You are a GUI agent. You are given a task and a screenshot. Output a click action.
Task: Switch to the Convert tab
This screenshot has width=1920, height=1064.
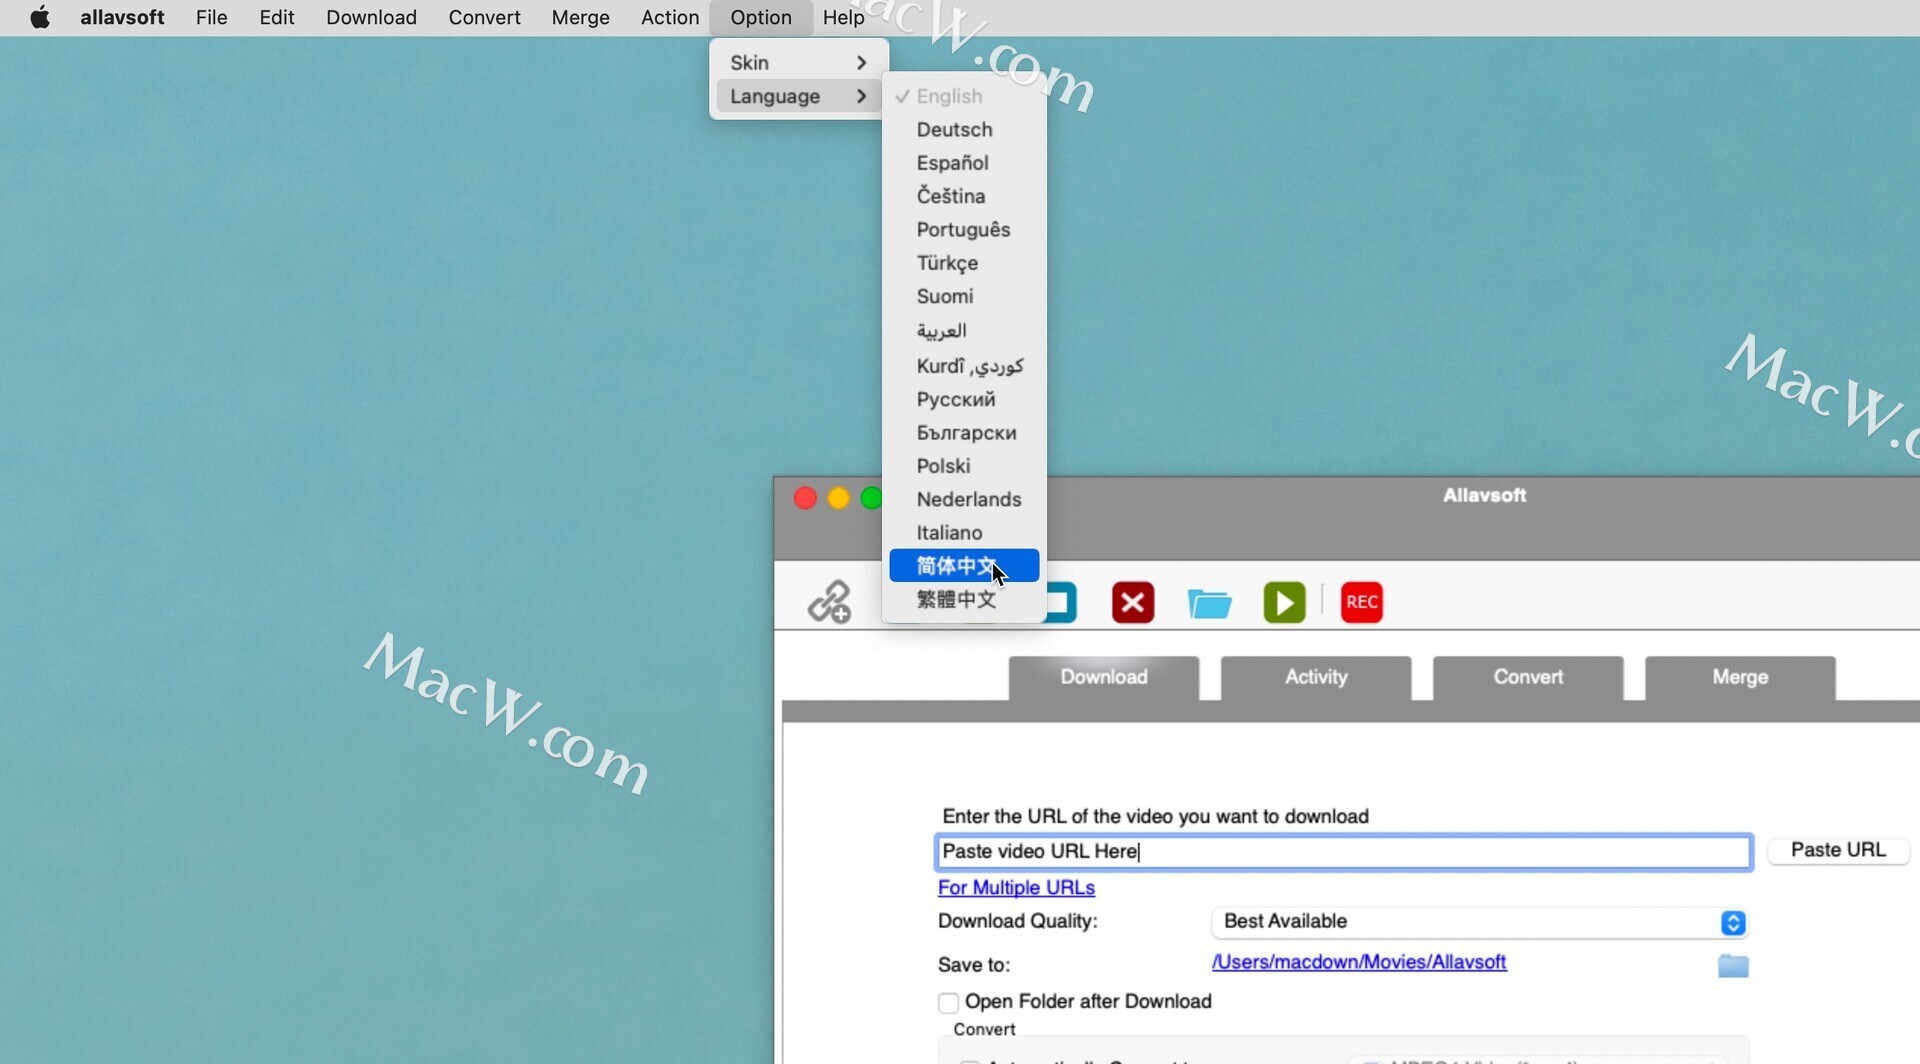pos(1528,678)
